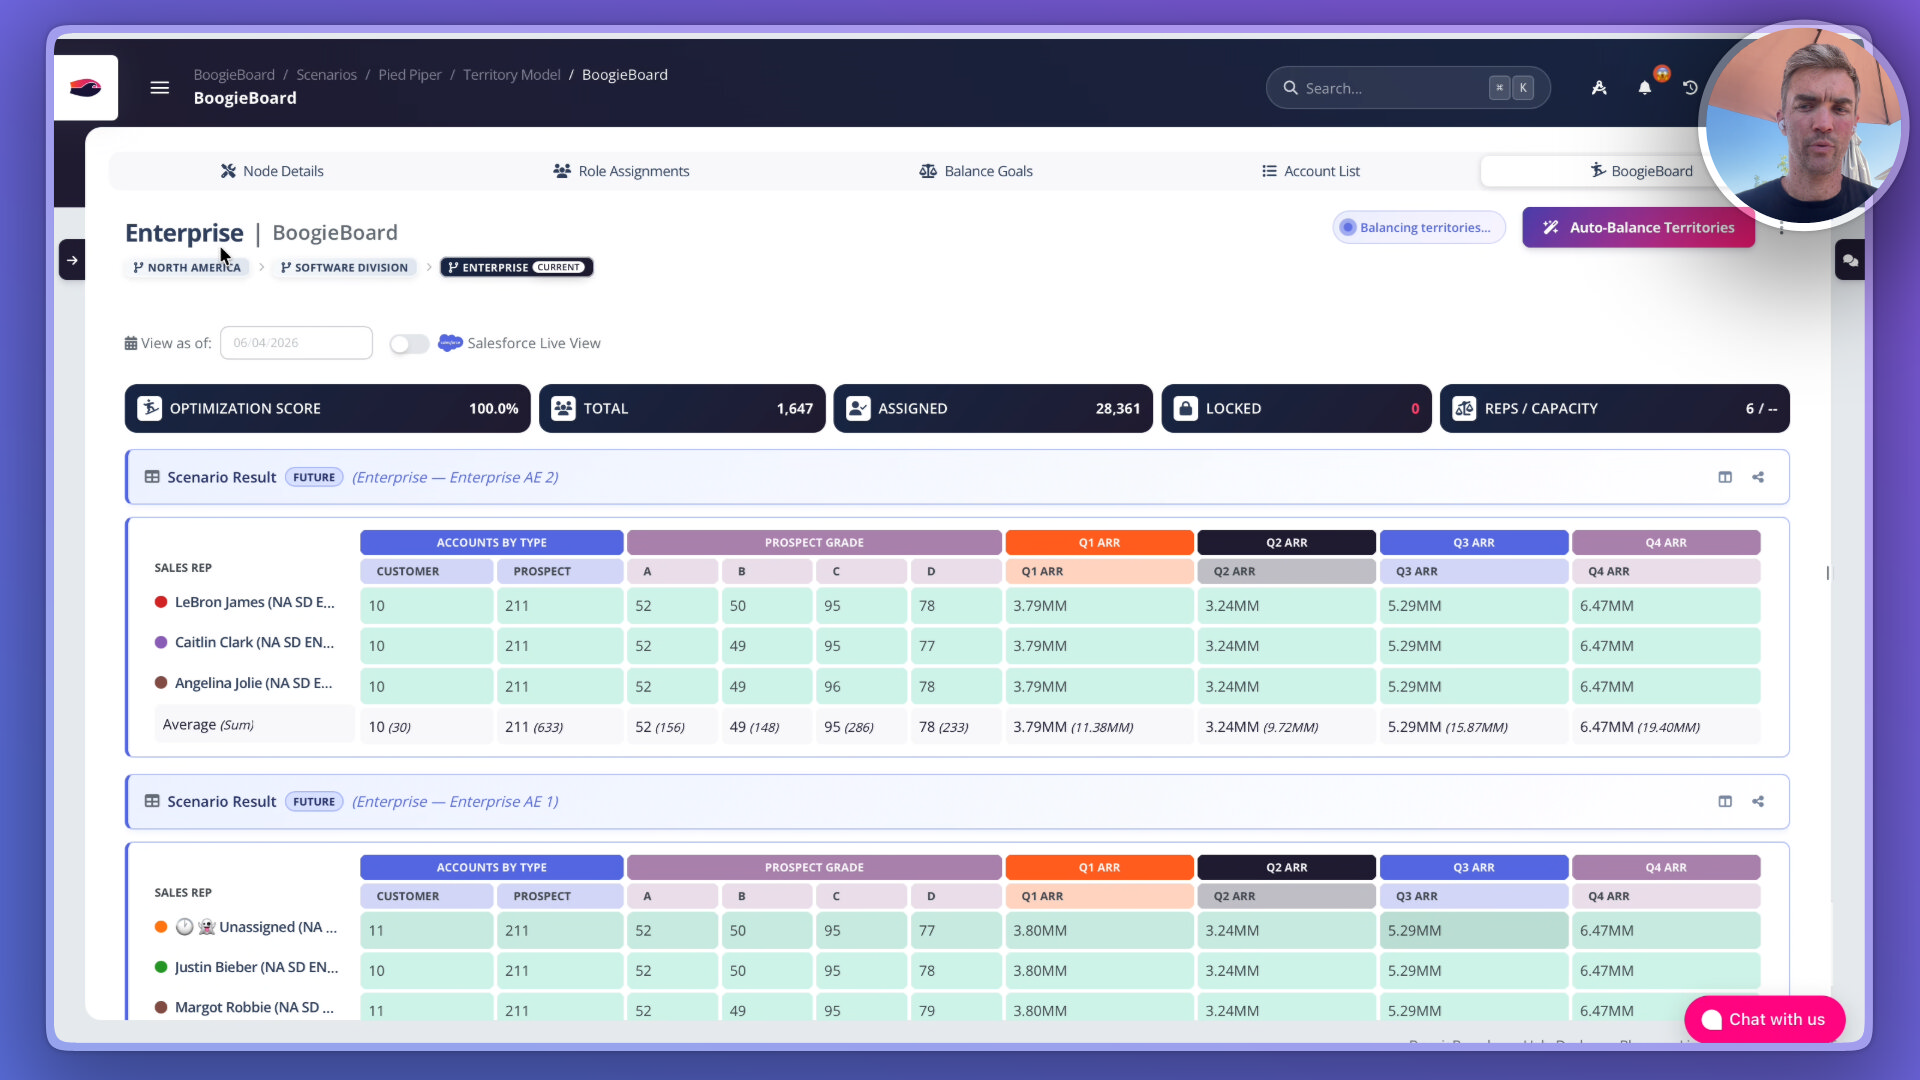
Task: Click the first table's Accounts By Type header
Action: tap(492, 542)
